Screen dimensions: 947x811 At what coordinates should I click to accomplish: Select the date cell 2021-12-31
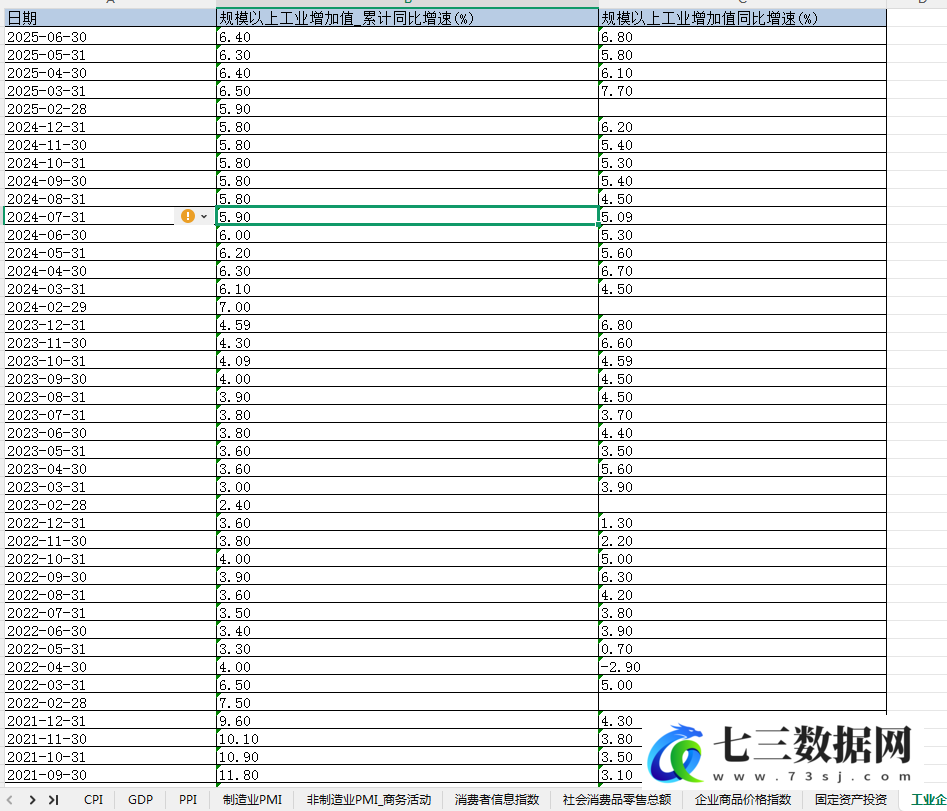111,721
